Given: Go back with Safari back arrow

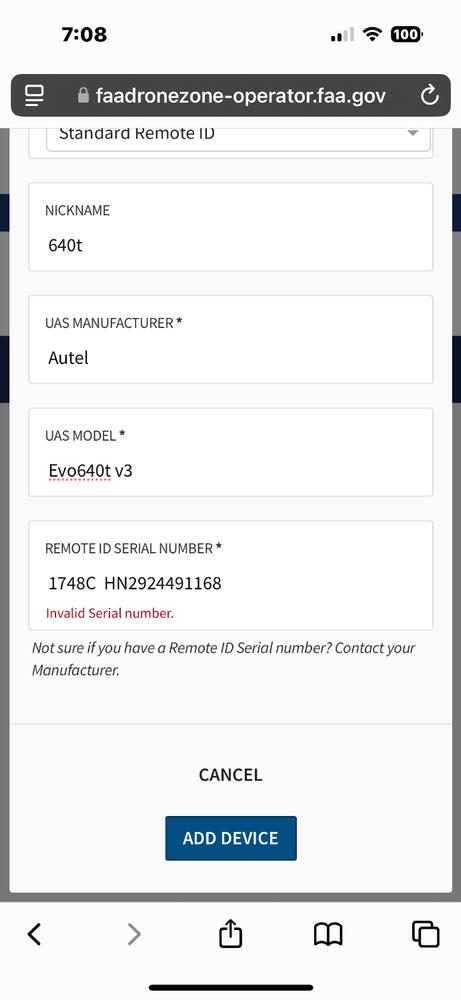Looking at the screenshot, I should point(34,934).
